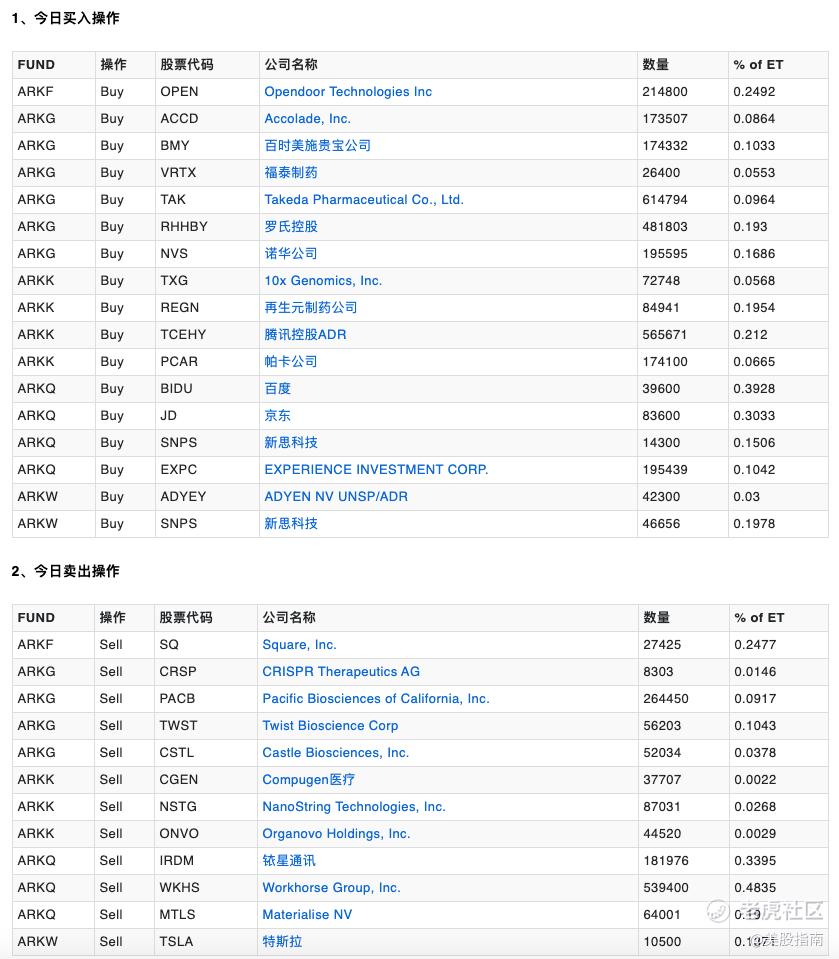Open the Square, Inc. link
The height and width of the screenshot is (959, 839).
[x=300, y=645]
